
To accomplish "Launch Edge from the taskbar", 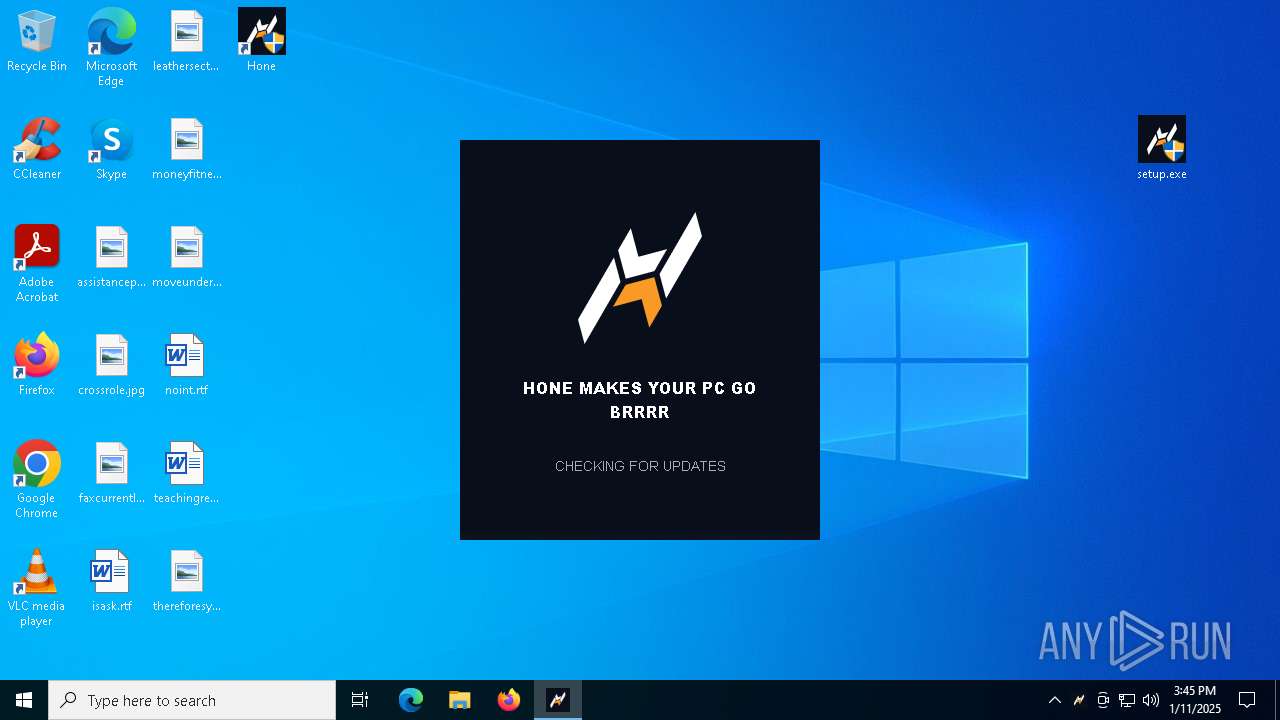I will pos(411,700).
